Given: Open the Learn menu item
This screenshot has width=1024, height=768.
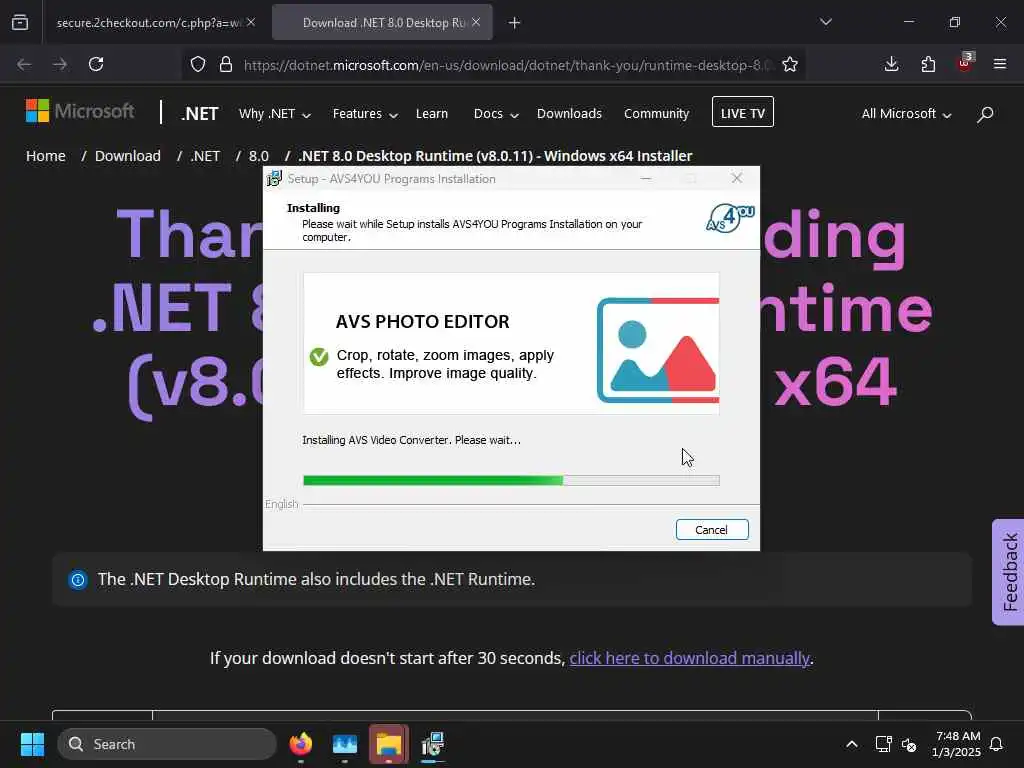Looking at the screenshot, I should tap(432, 114).
